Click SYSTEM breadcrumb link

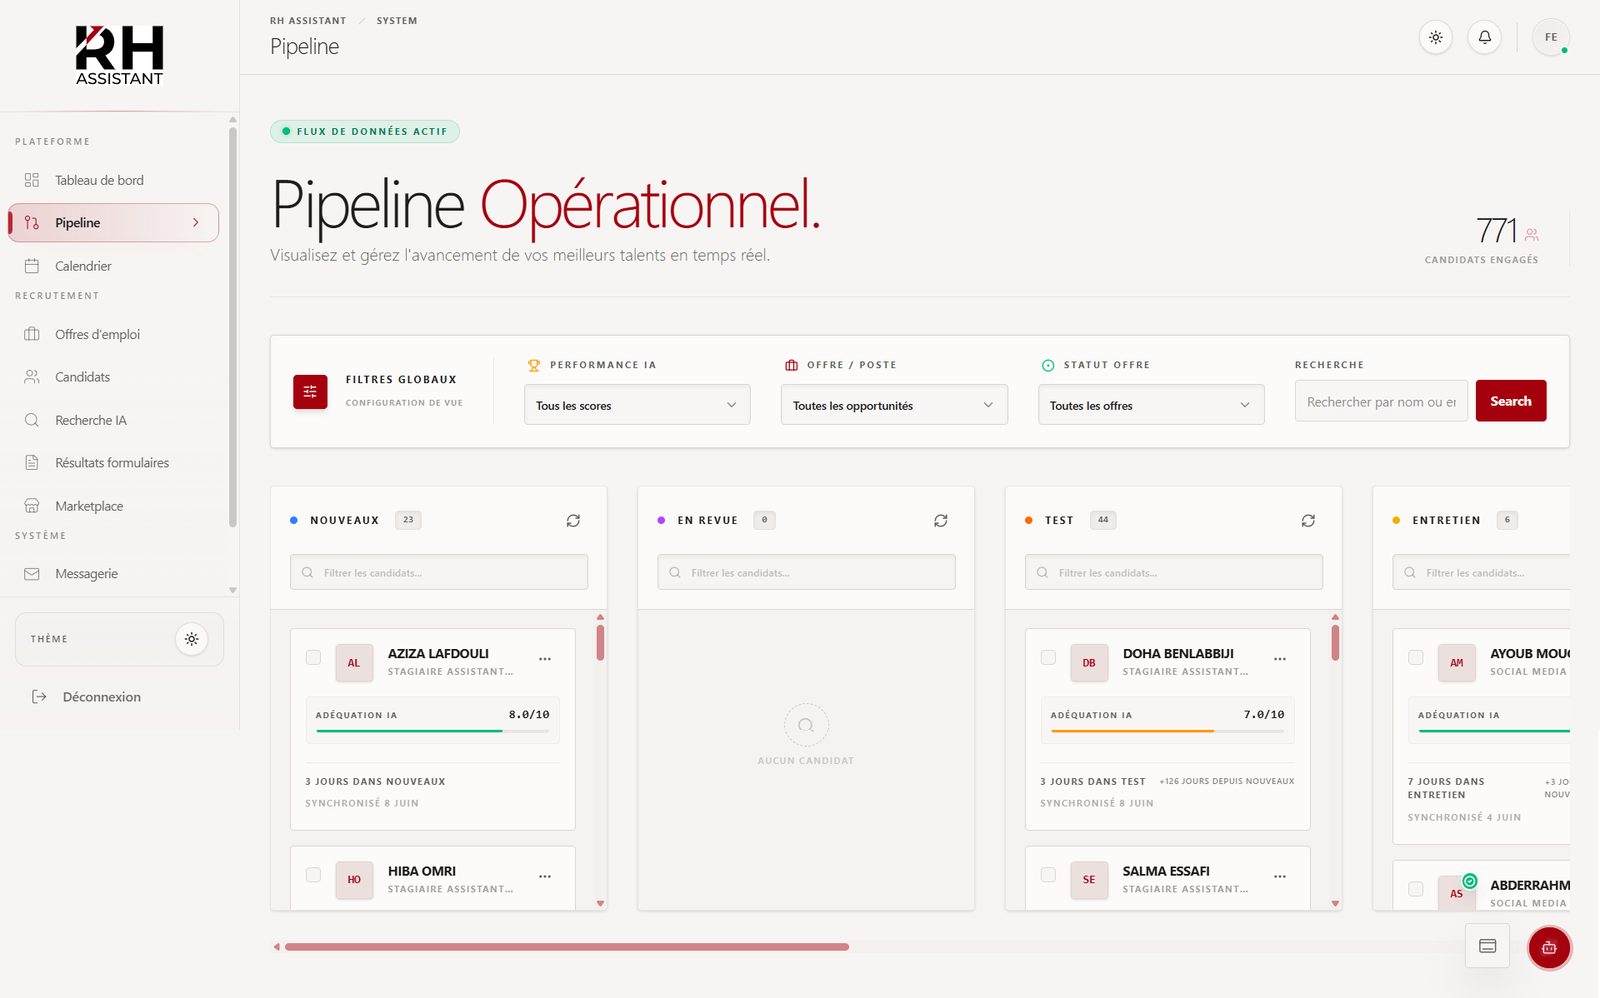tap(397, 21)
